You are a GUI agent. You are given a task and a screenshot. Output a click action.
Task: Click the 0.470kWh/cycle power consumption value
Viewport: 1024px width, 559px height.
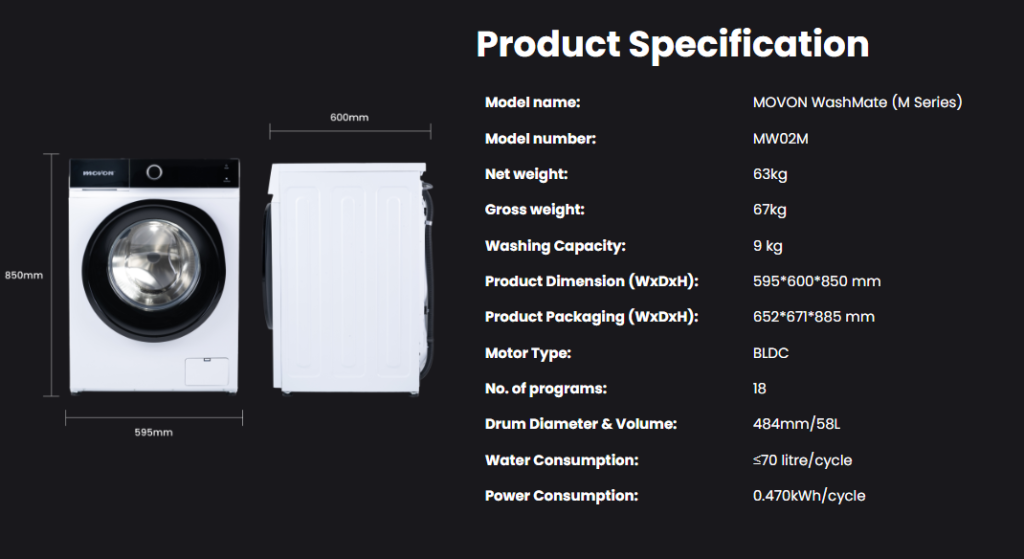809,496
